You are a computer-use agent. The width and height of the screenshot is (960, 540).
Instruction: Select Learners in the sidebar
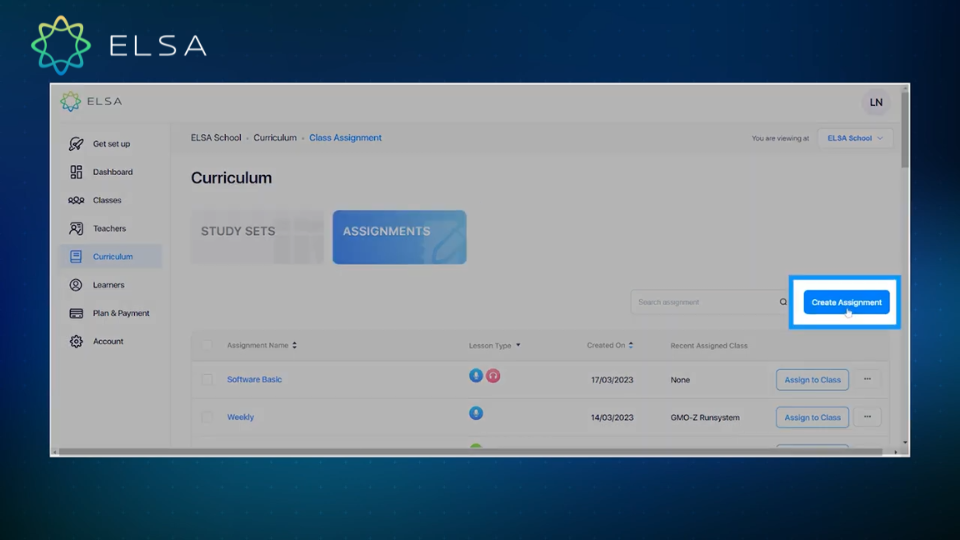tap(111, 285)
